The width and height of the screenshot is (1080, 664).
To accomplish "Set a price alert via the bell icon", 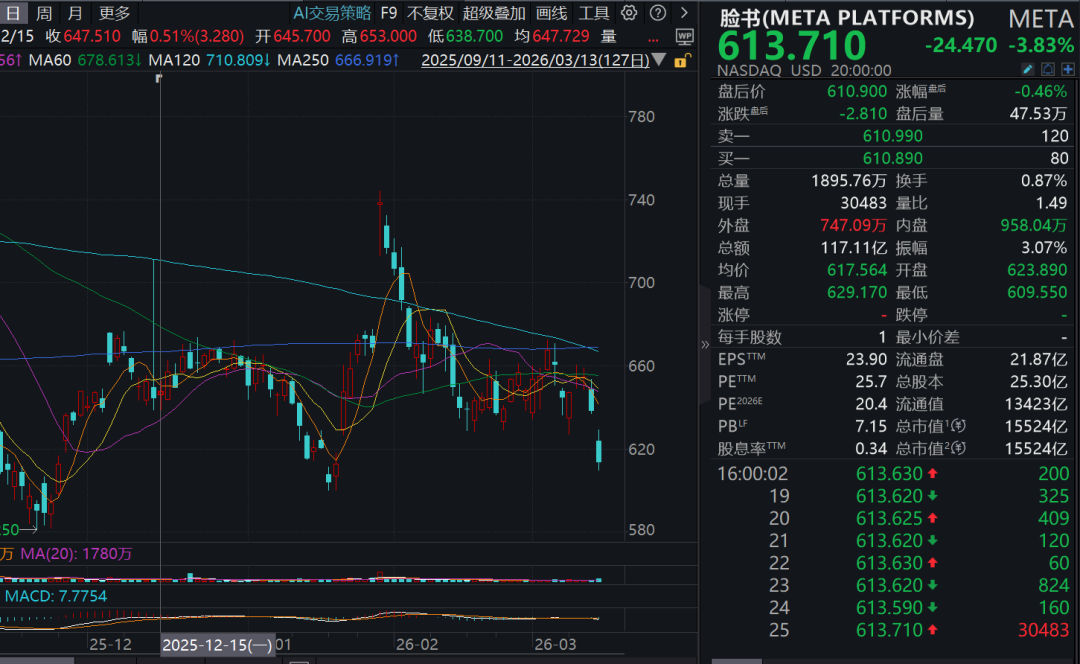I will click(x=1048, y=69).
